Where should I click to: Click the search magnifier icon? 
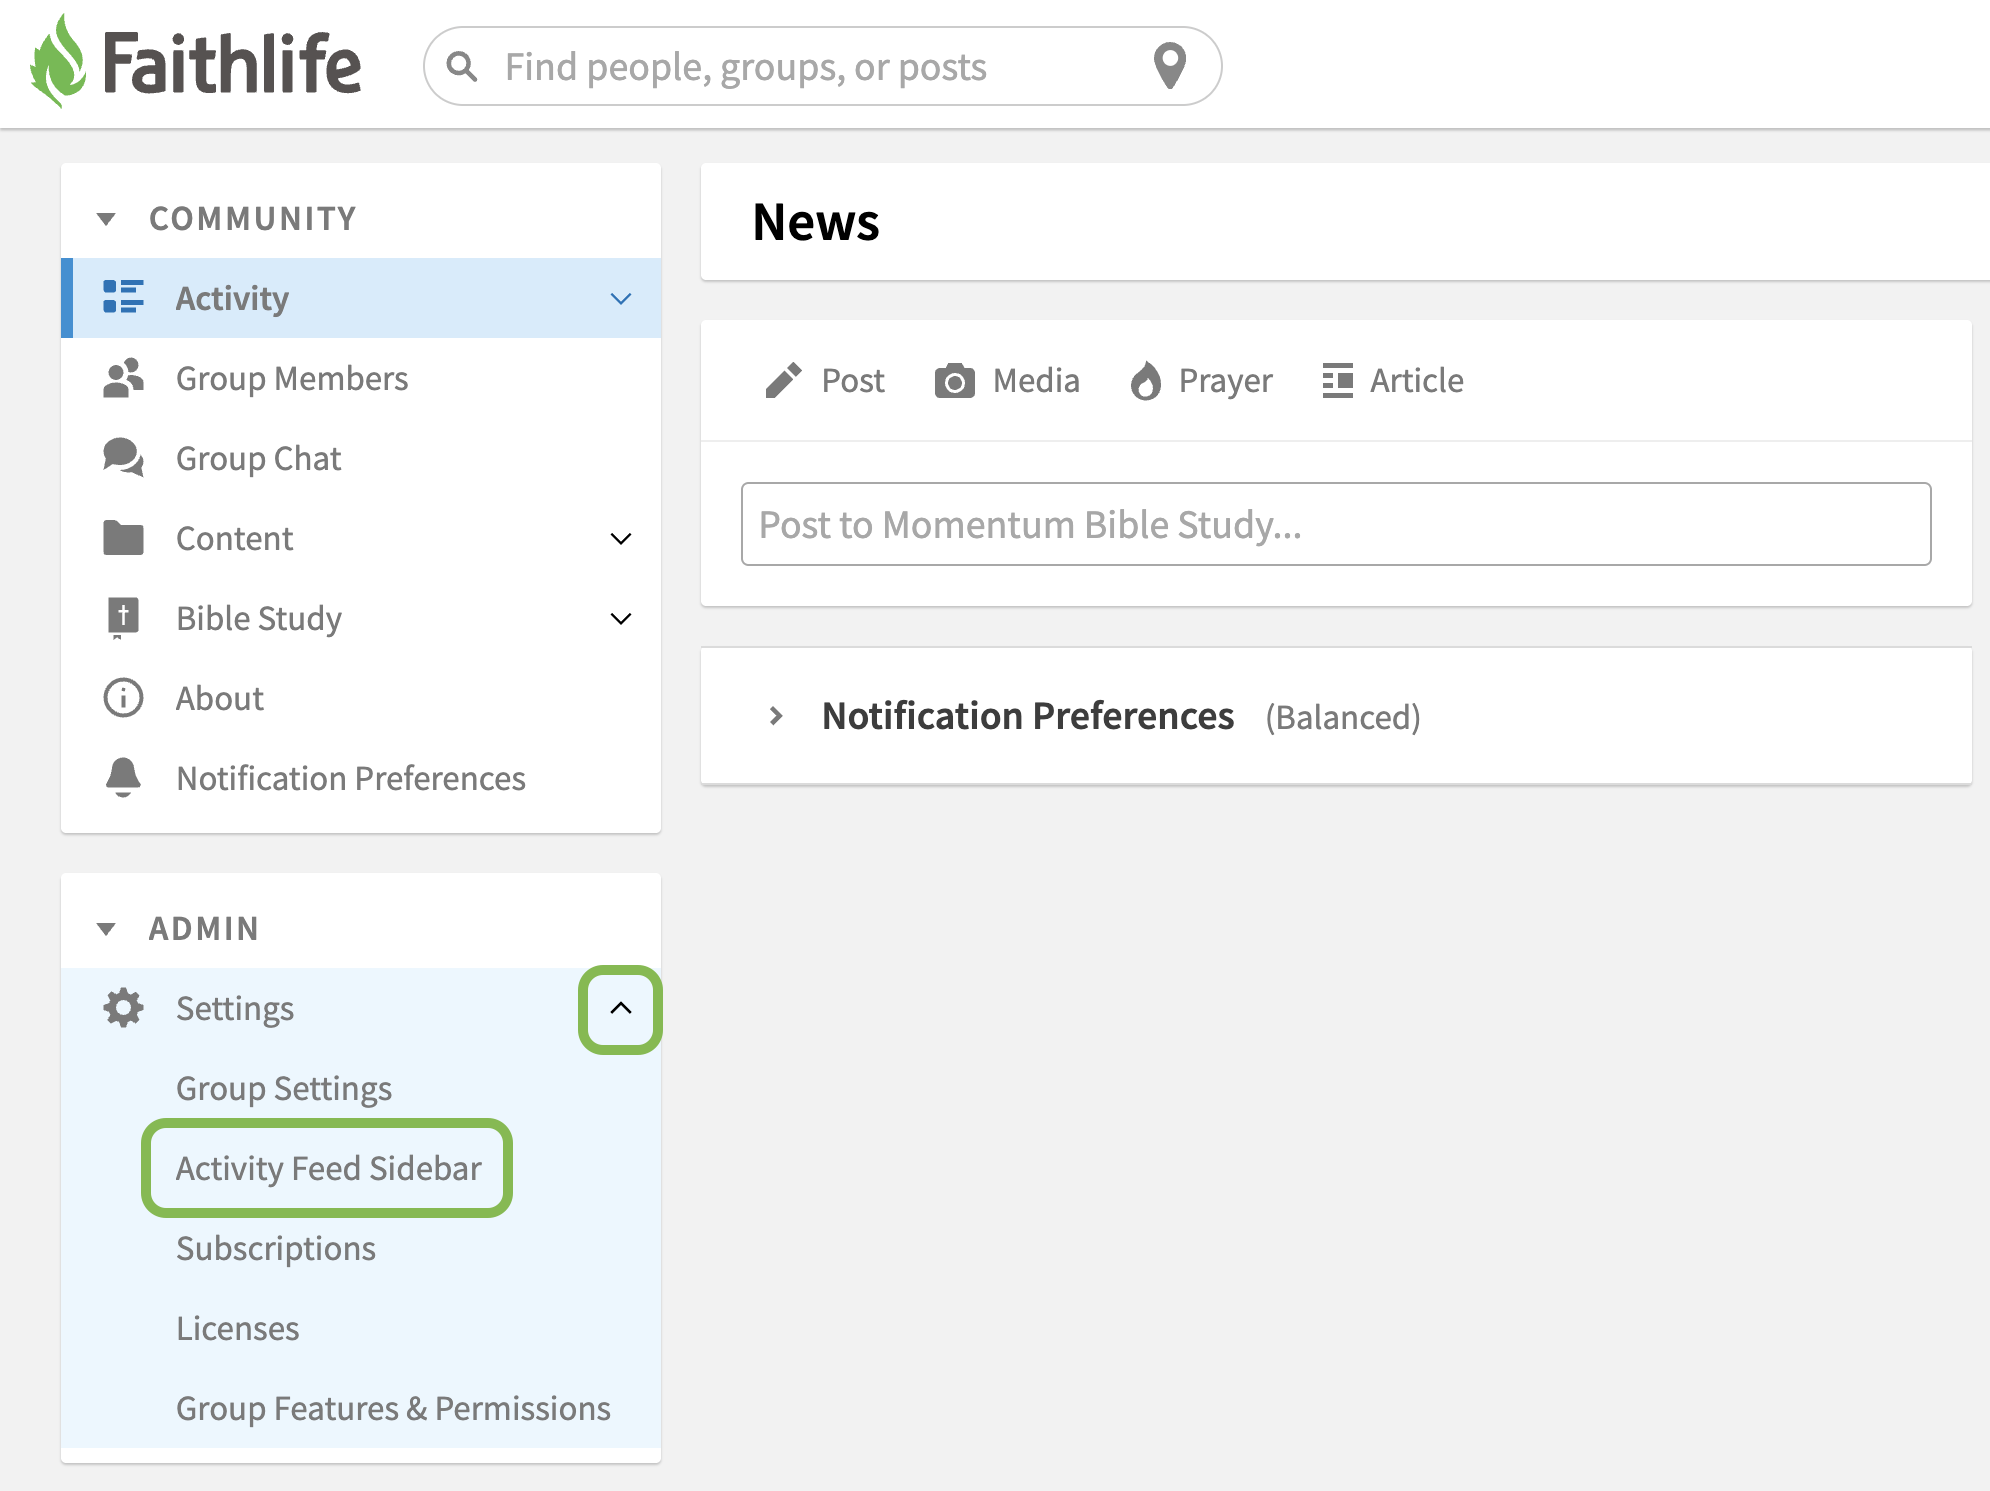[462, 67]
